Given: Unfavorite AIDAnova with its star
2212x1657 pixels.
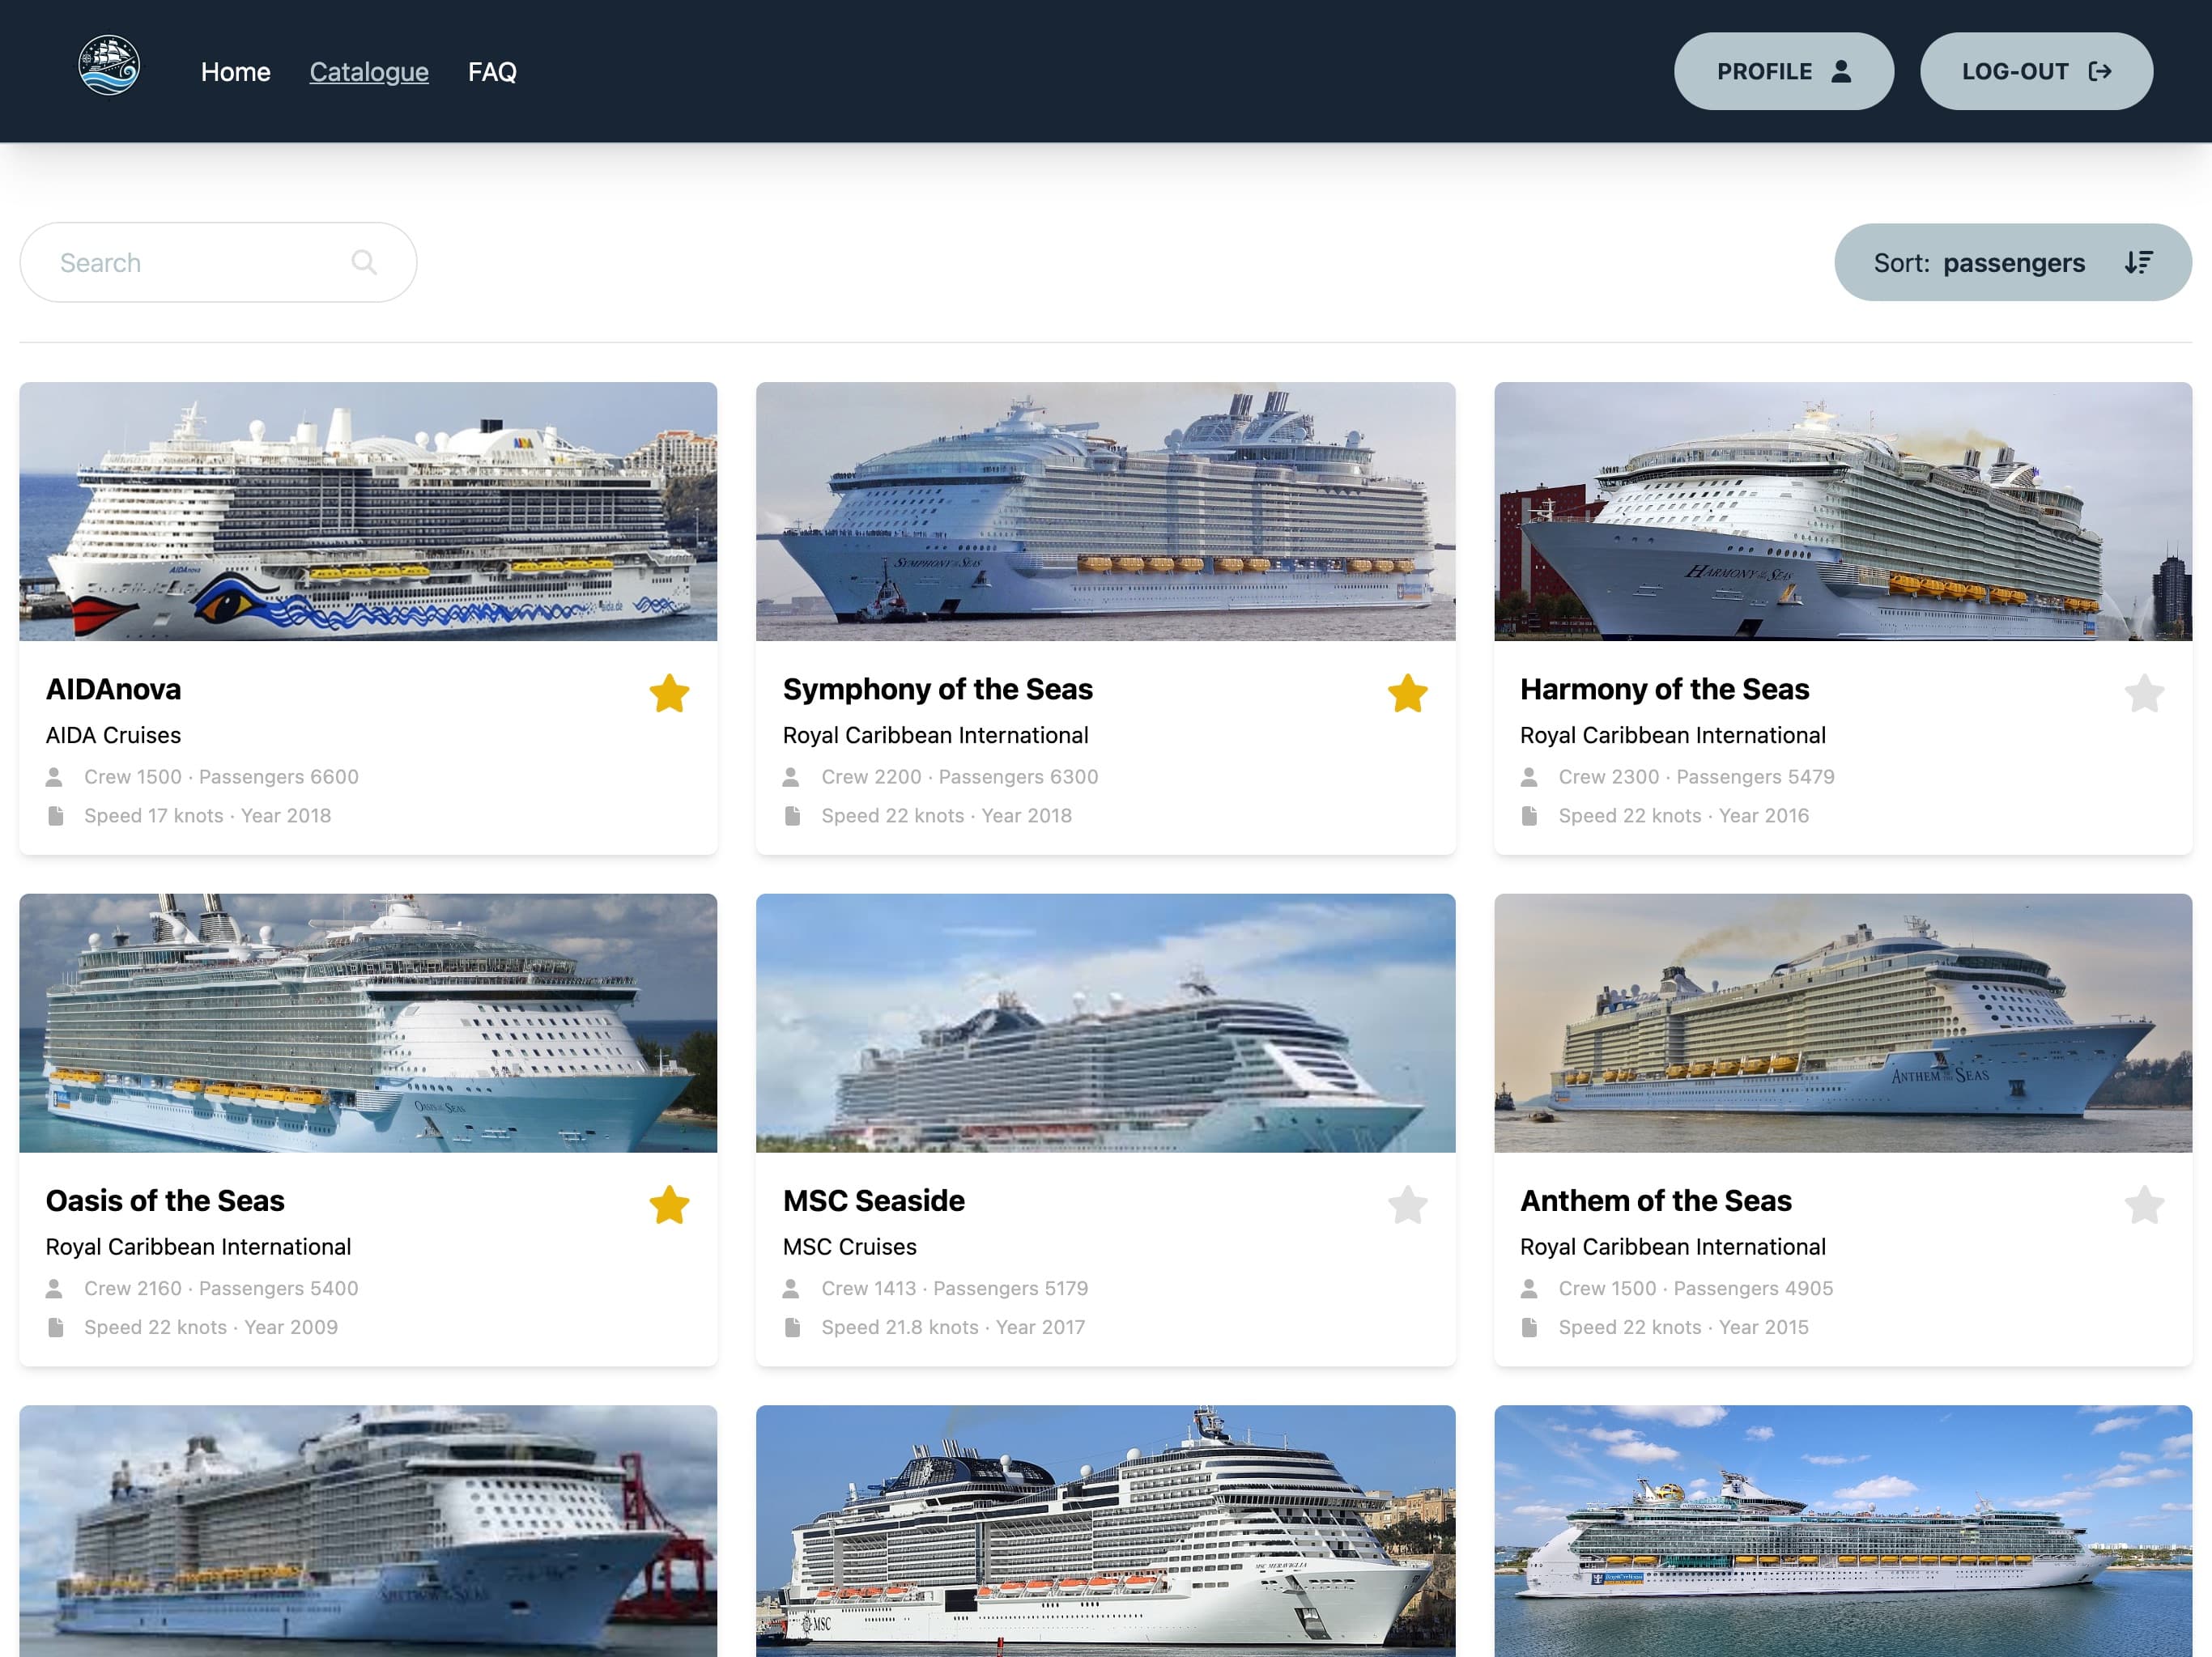Looking at the screenshot, I should tap(669, 693).
